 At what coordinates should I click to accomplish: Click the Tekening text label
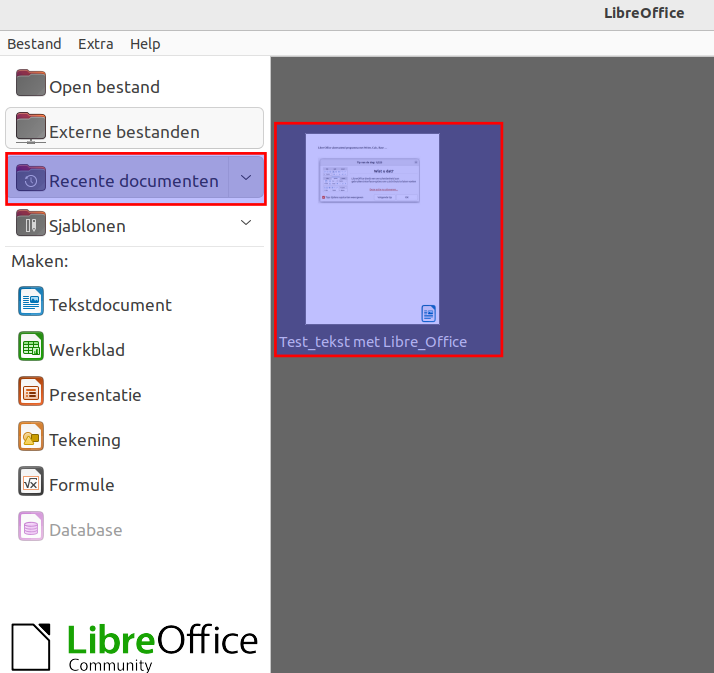[85, 440]
